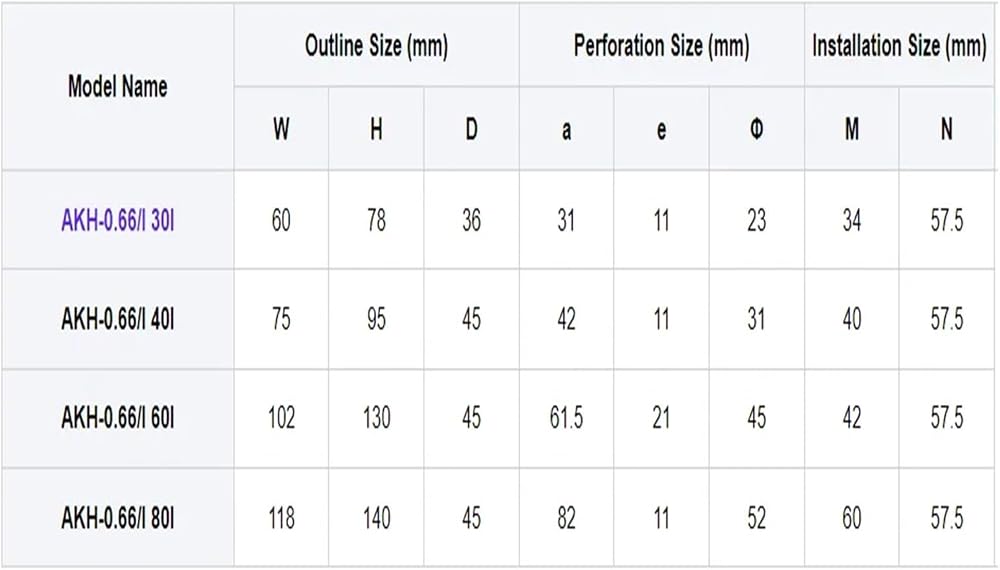Click the Installation Size (mm) header
1000x570 pixels.
tap(899, 45)
